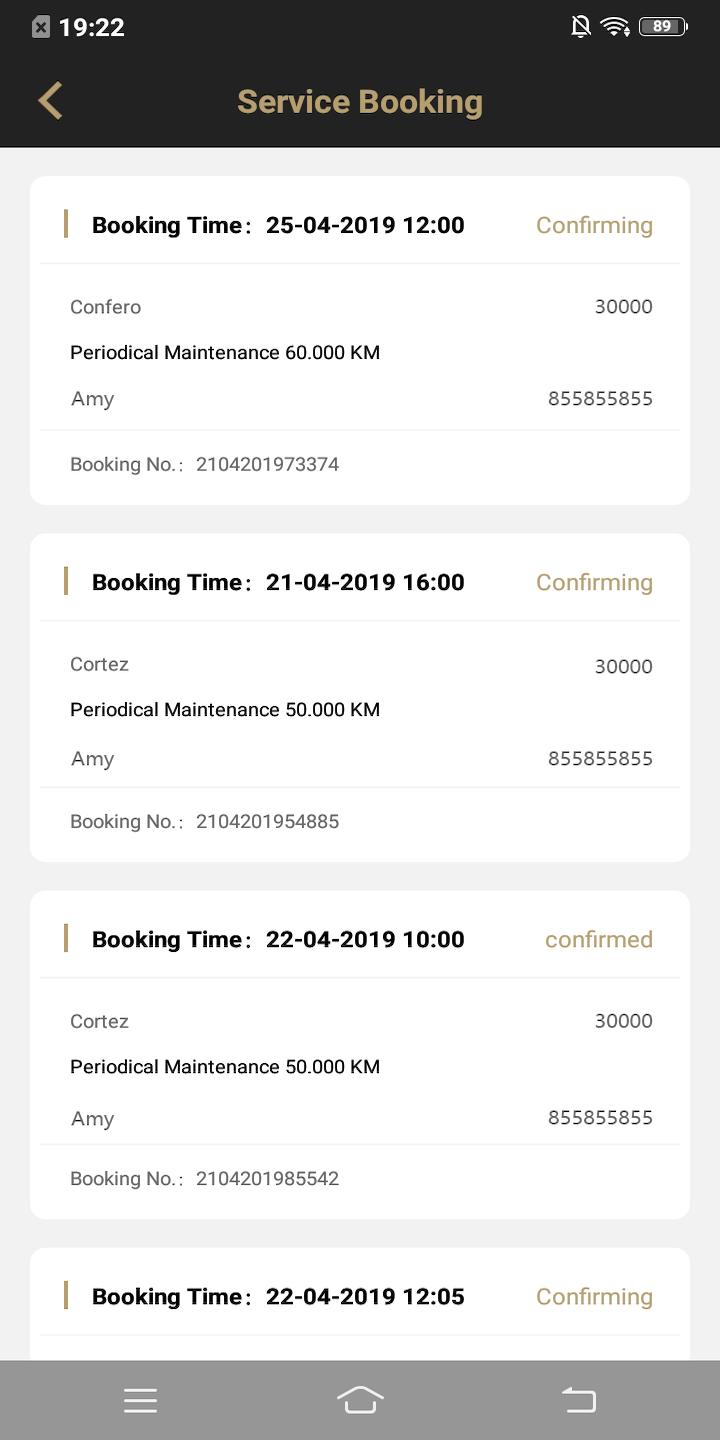This screenshot has height=1440, width=720.
Task: Tap the Wi-Fi status icon
Action: pyautogui.click(x=615, y=27)
